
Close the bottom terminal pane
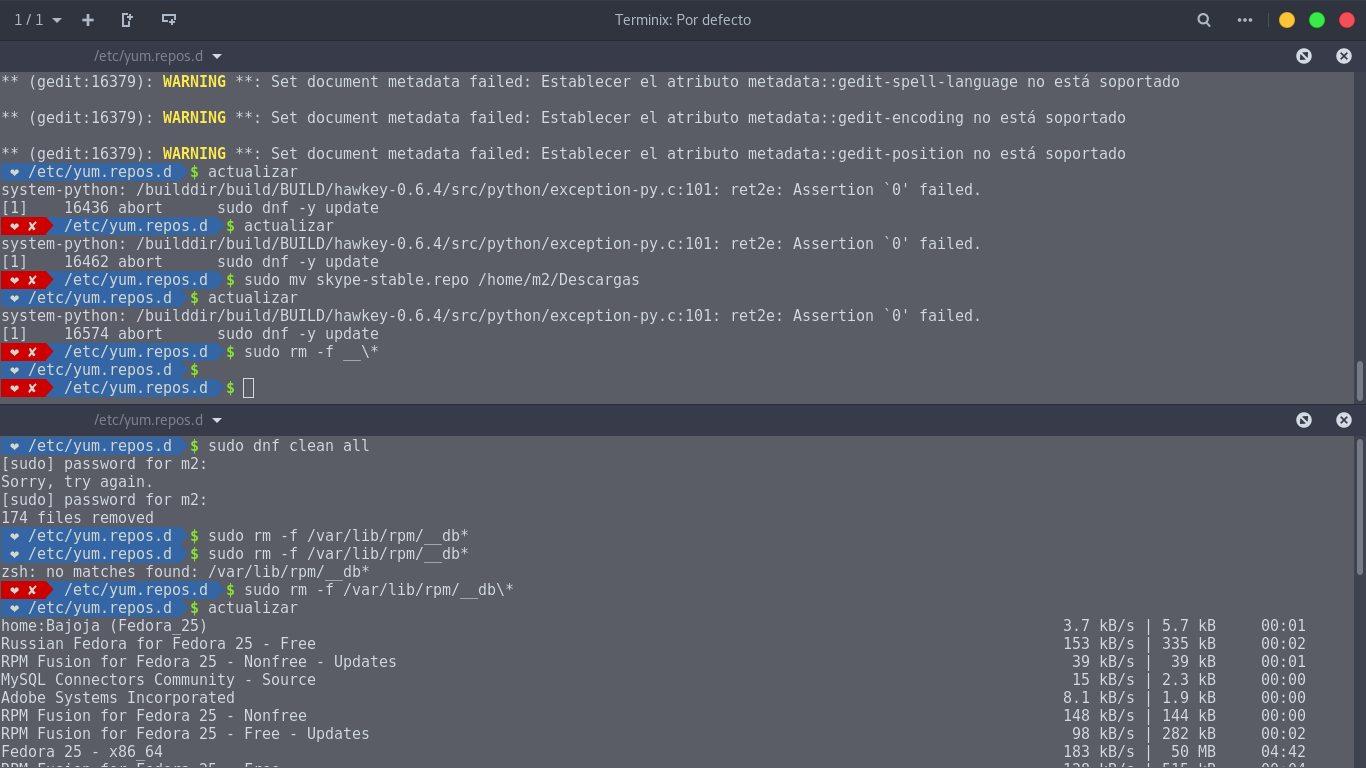pos(1344,420)
